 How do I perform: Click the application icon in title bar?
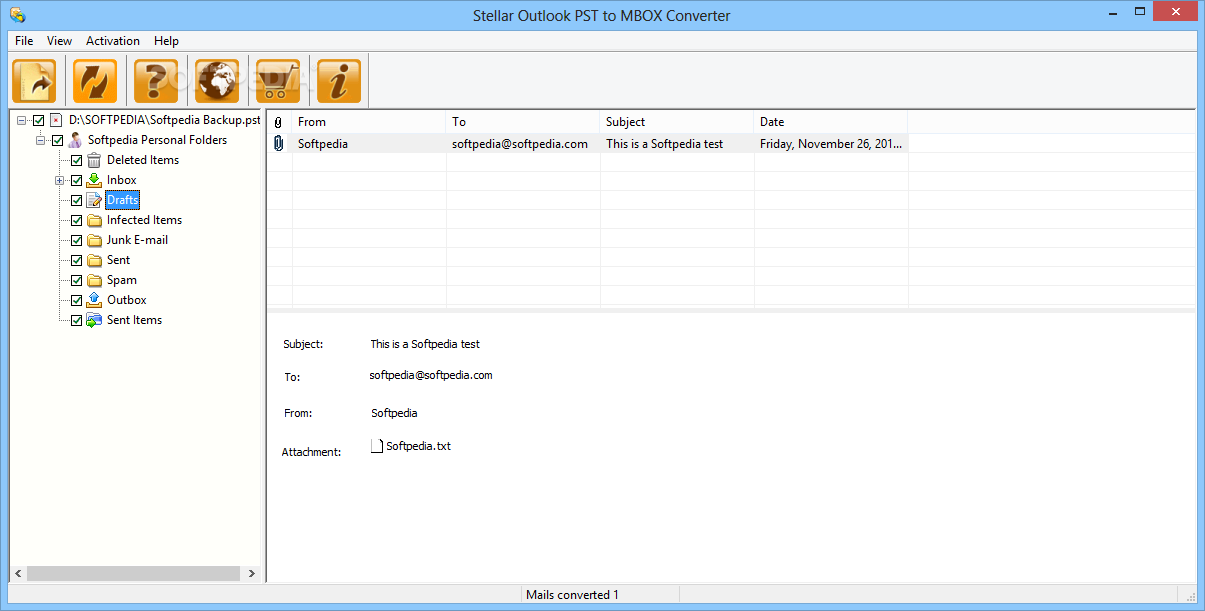17,15
